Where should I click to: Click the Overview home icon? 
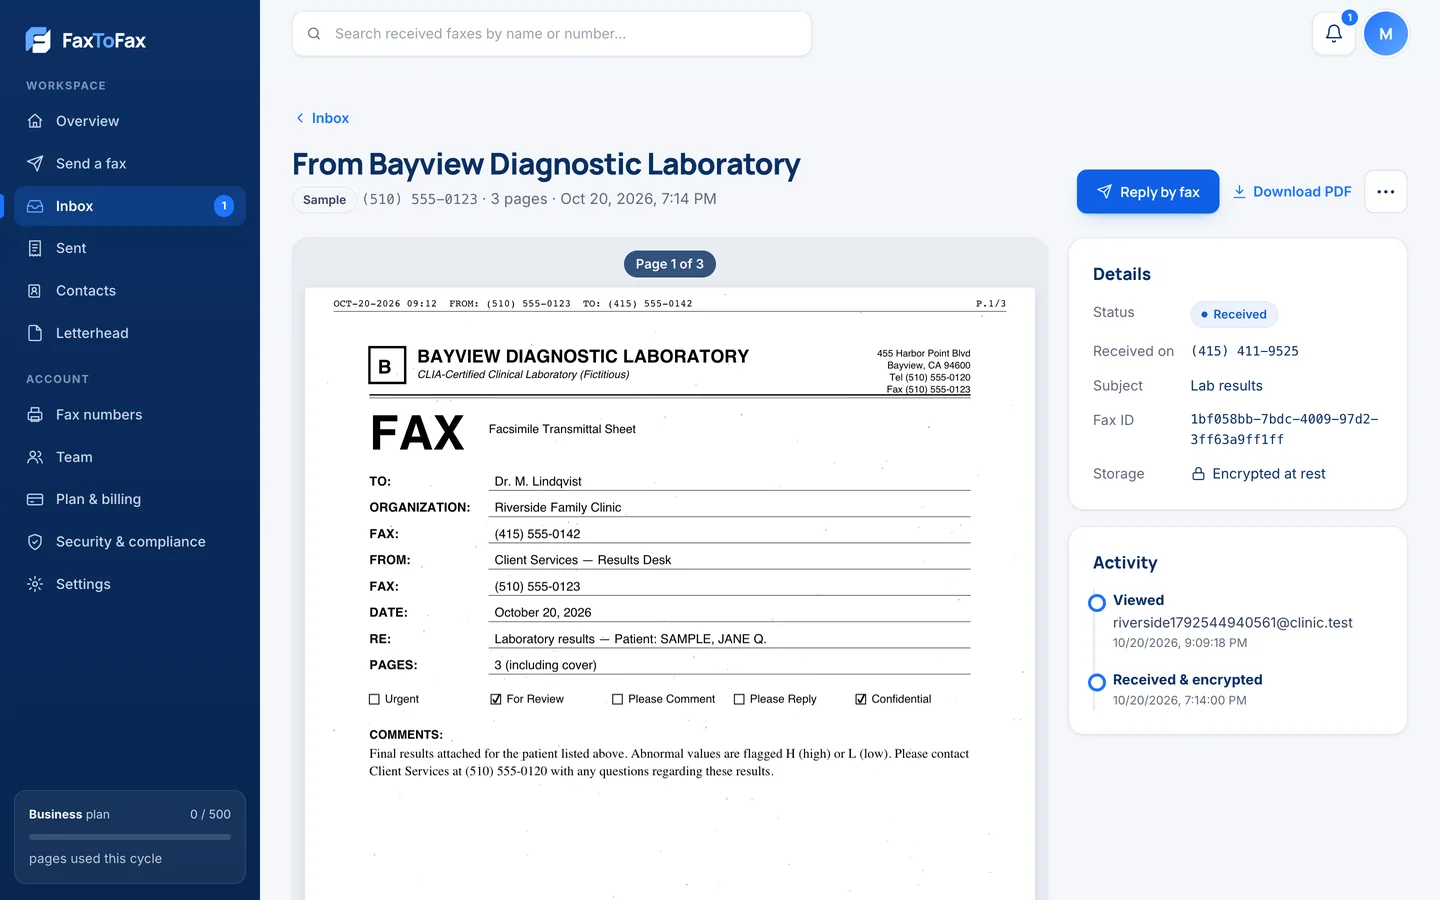35,121
